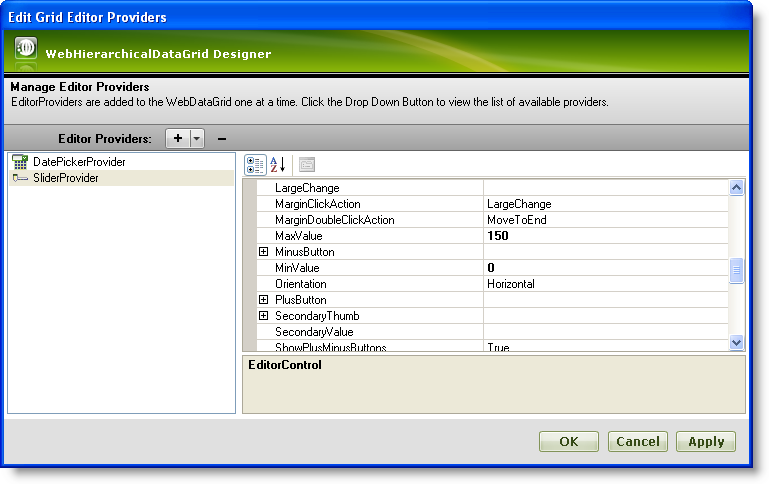769x484 pixels.
Task: Click the MarginClickAction value LargeChange
Action: click(x=606, y=204)
